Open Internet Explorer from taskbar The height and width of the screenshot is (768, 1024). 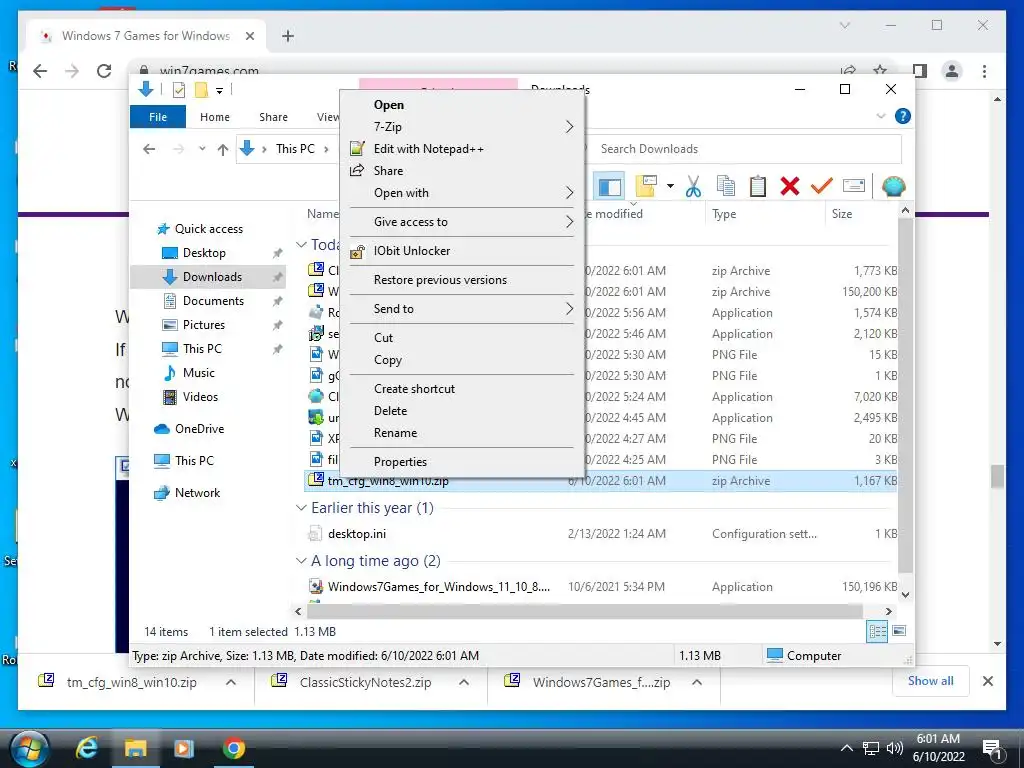click(x=87, y=748)
